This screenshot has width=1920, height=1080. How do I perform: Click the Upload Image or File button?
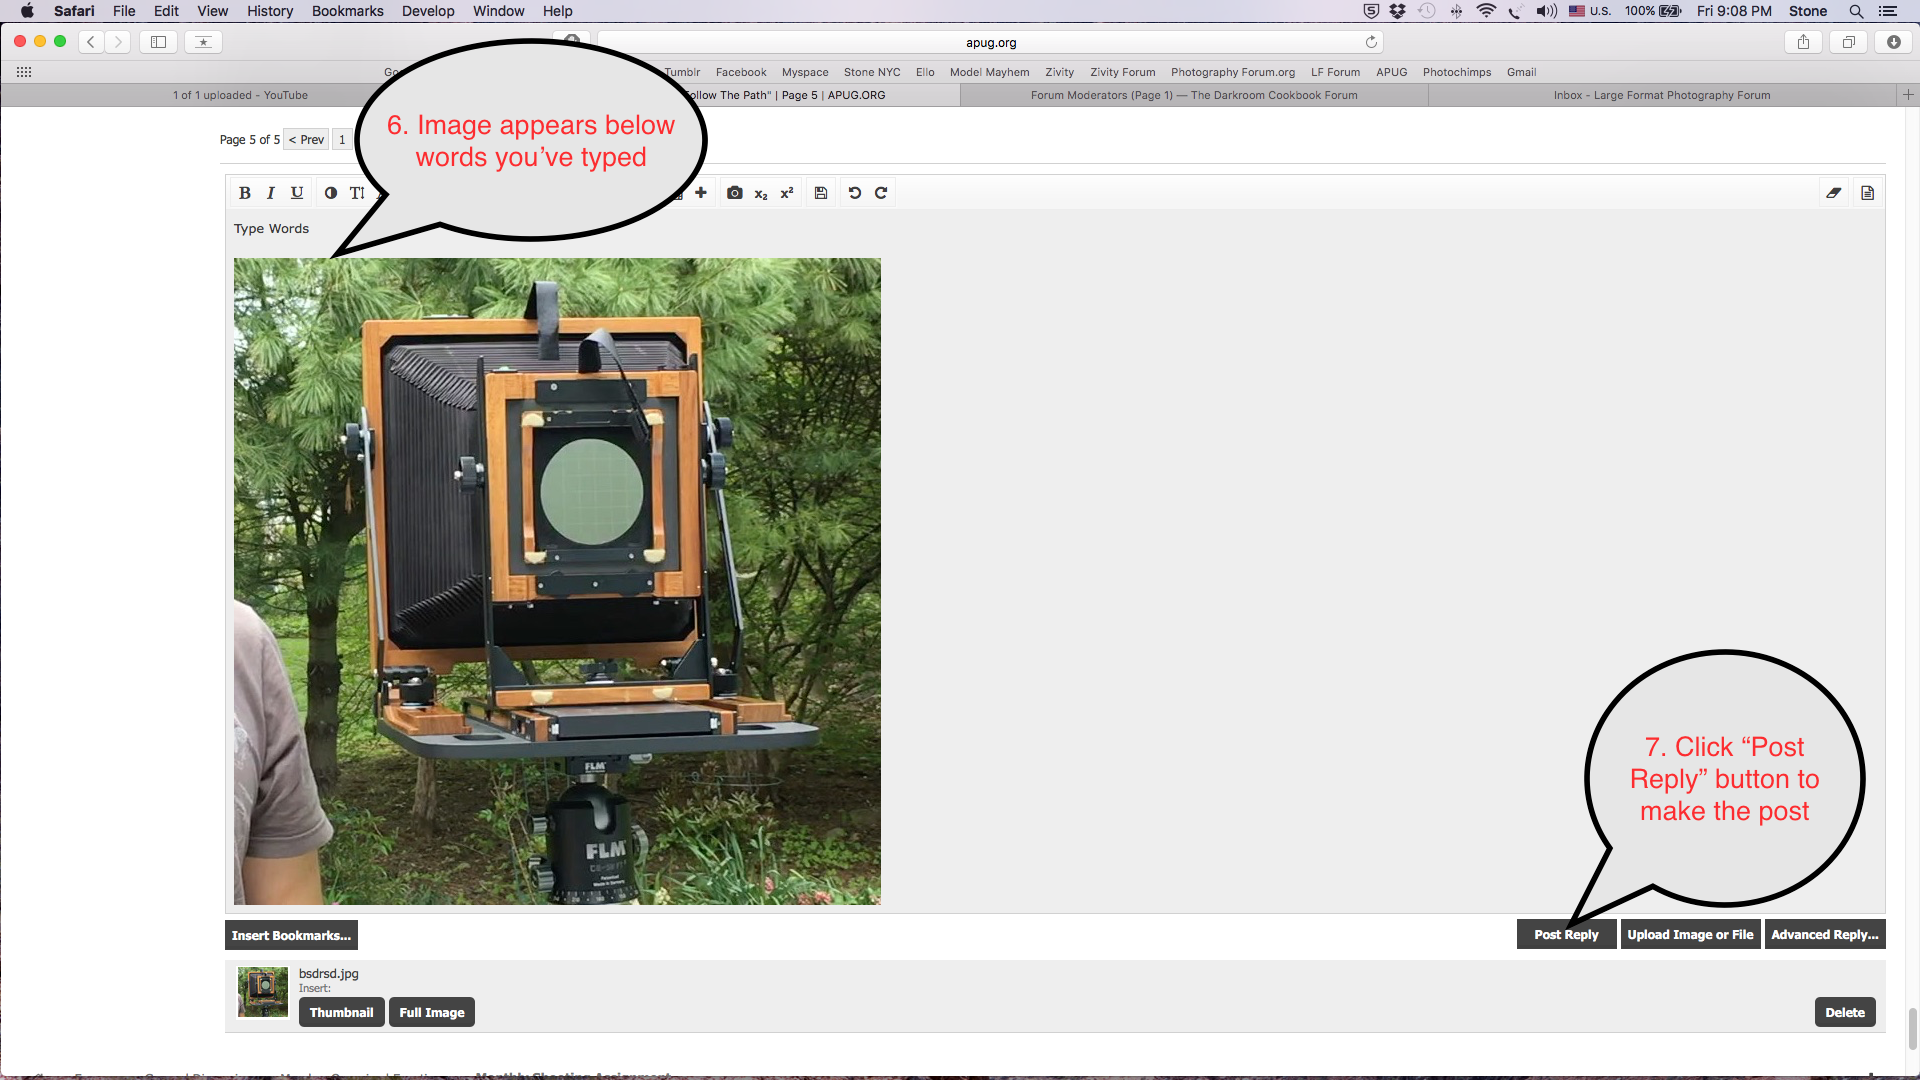click(x=1690, y=934)
